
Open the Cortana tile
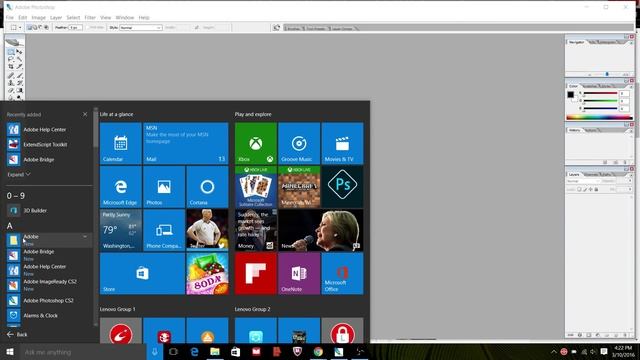coord(207,187)
